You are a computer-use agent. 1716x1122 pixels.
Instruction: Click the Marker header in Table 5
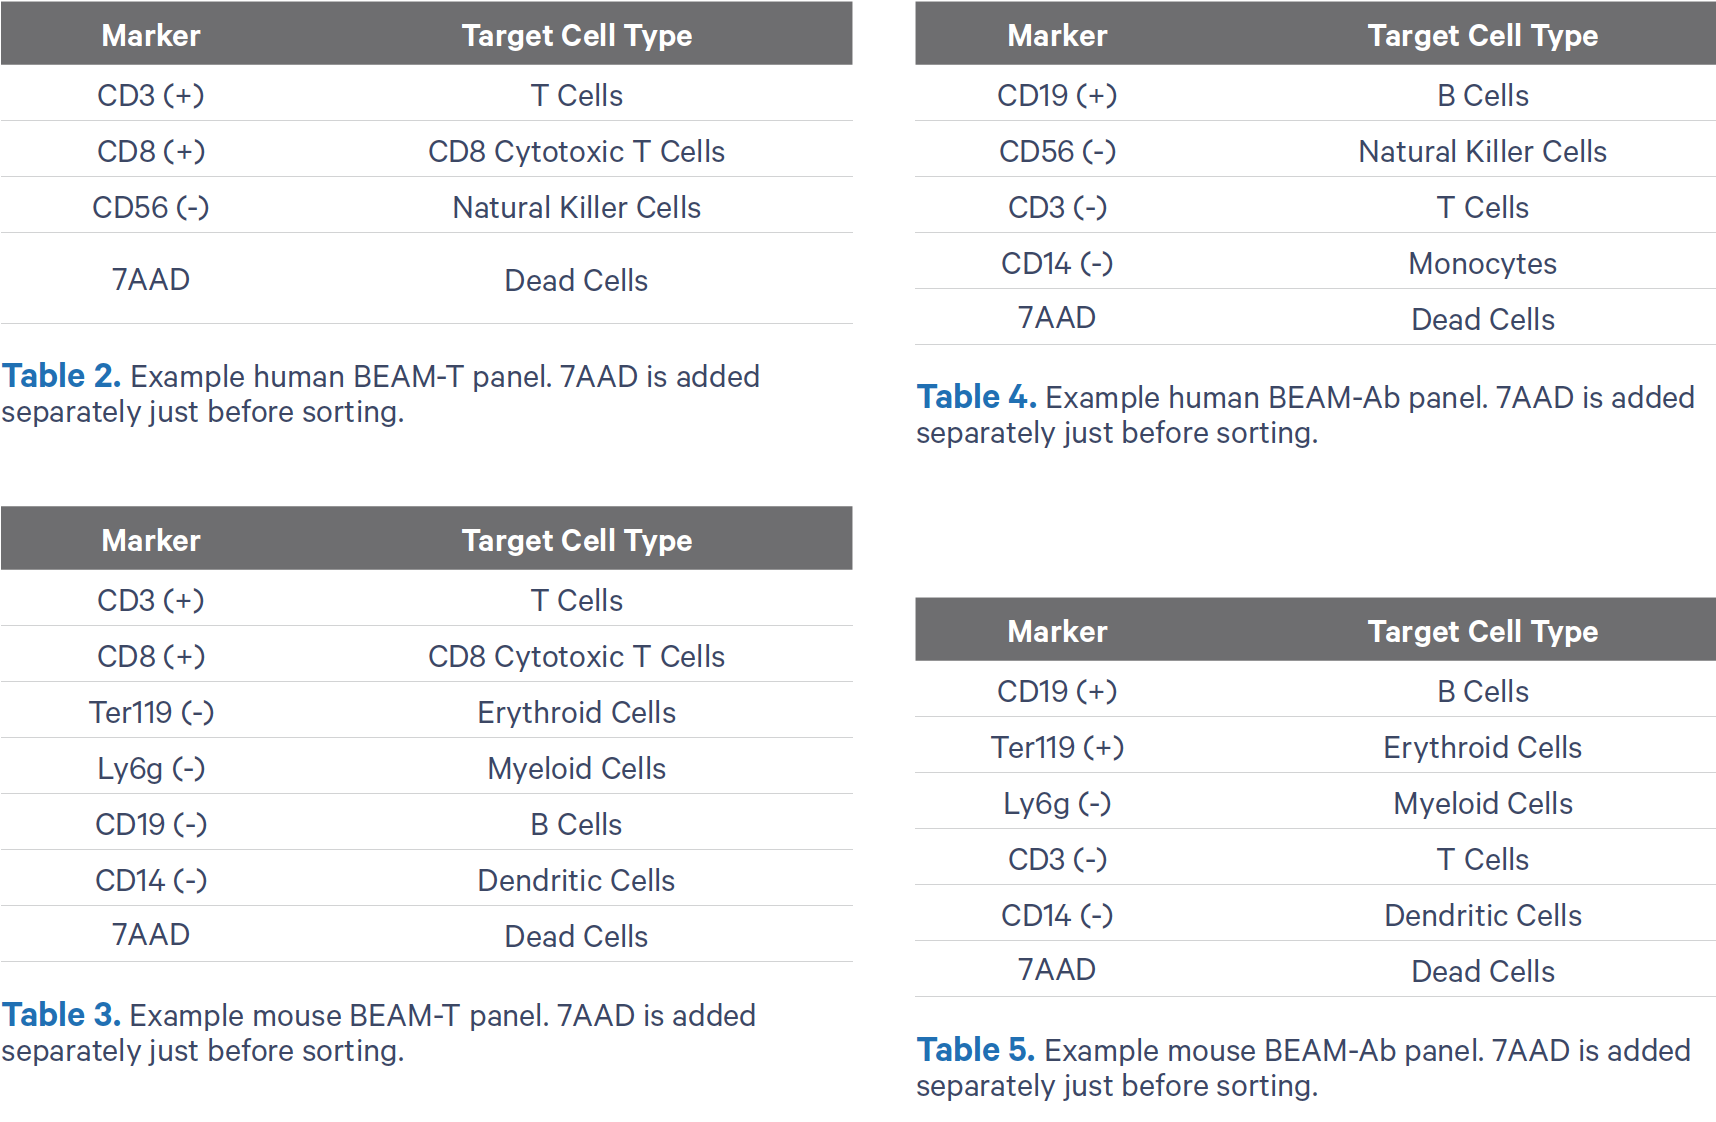point(1057,632)
